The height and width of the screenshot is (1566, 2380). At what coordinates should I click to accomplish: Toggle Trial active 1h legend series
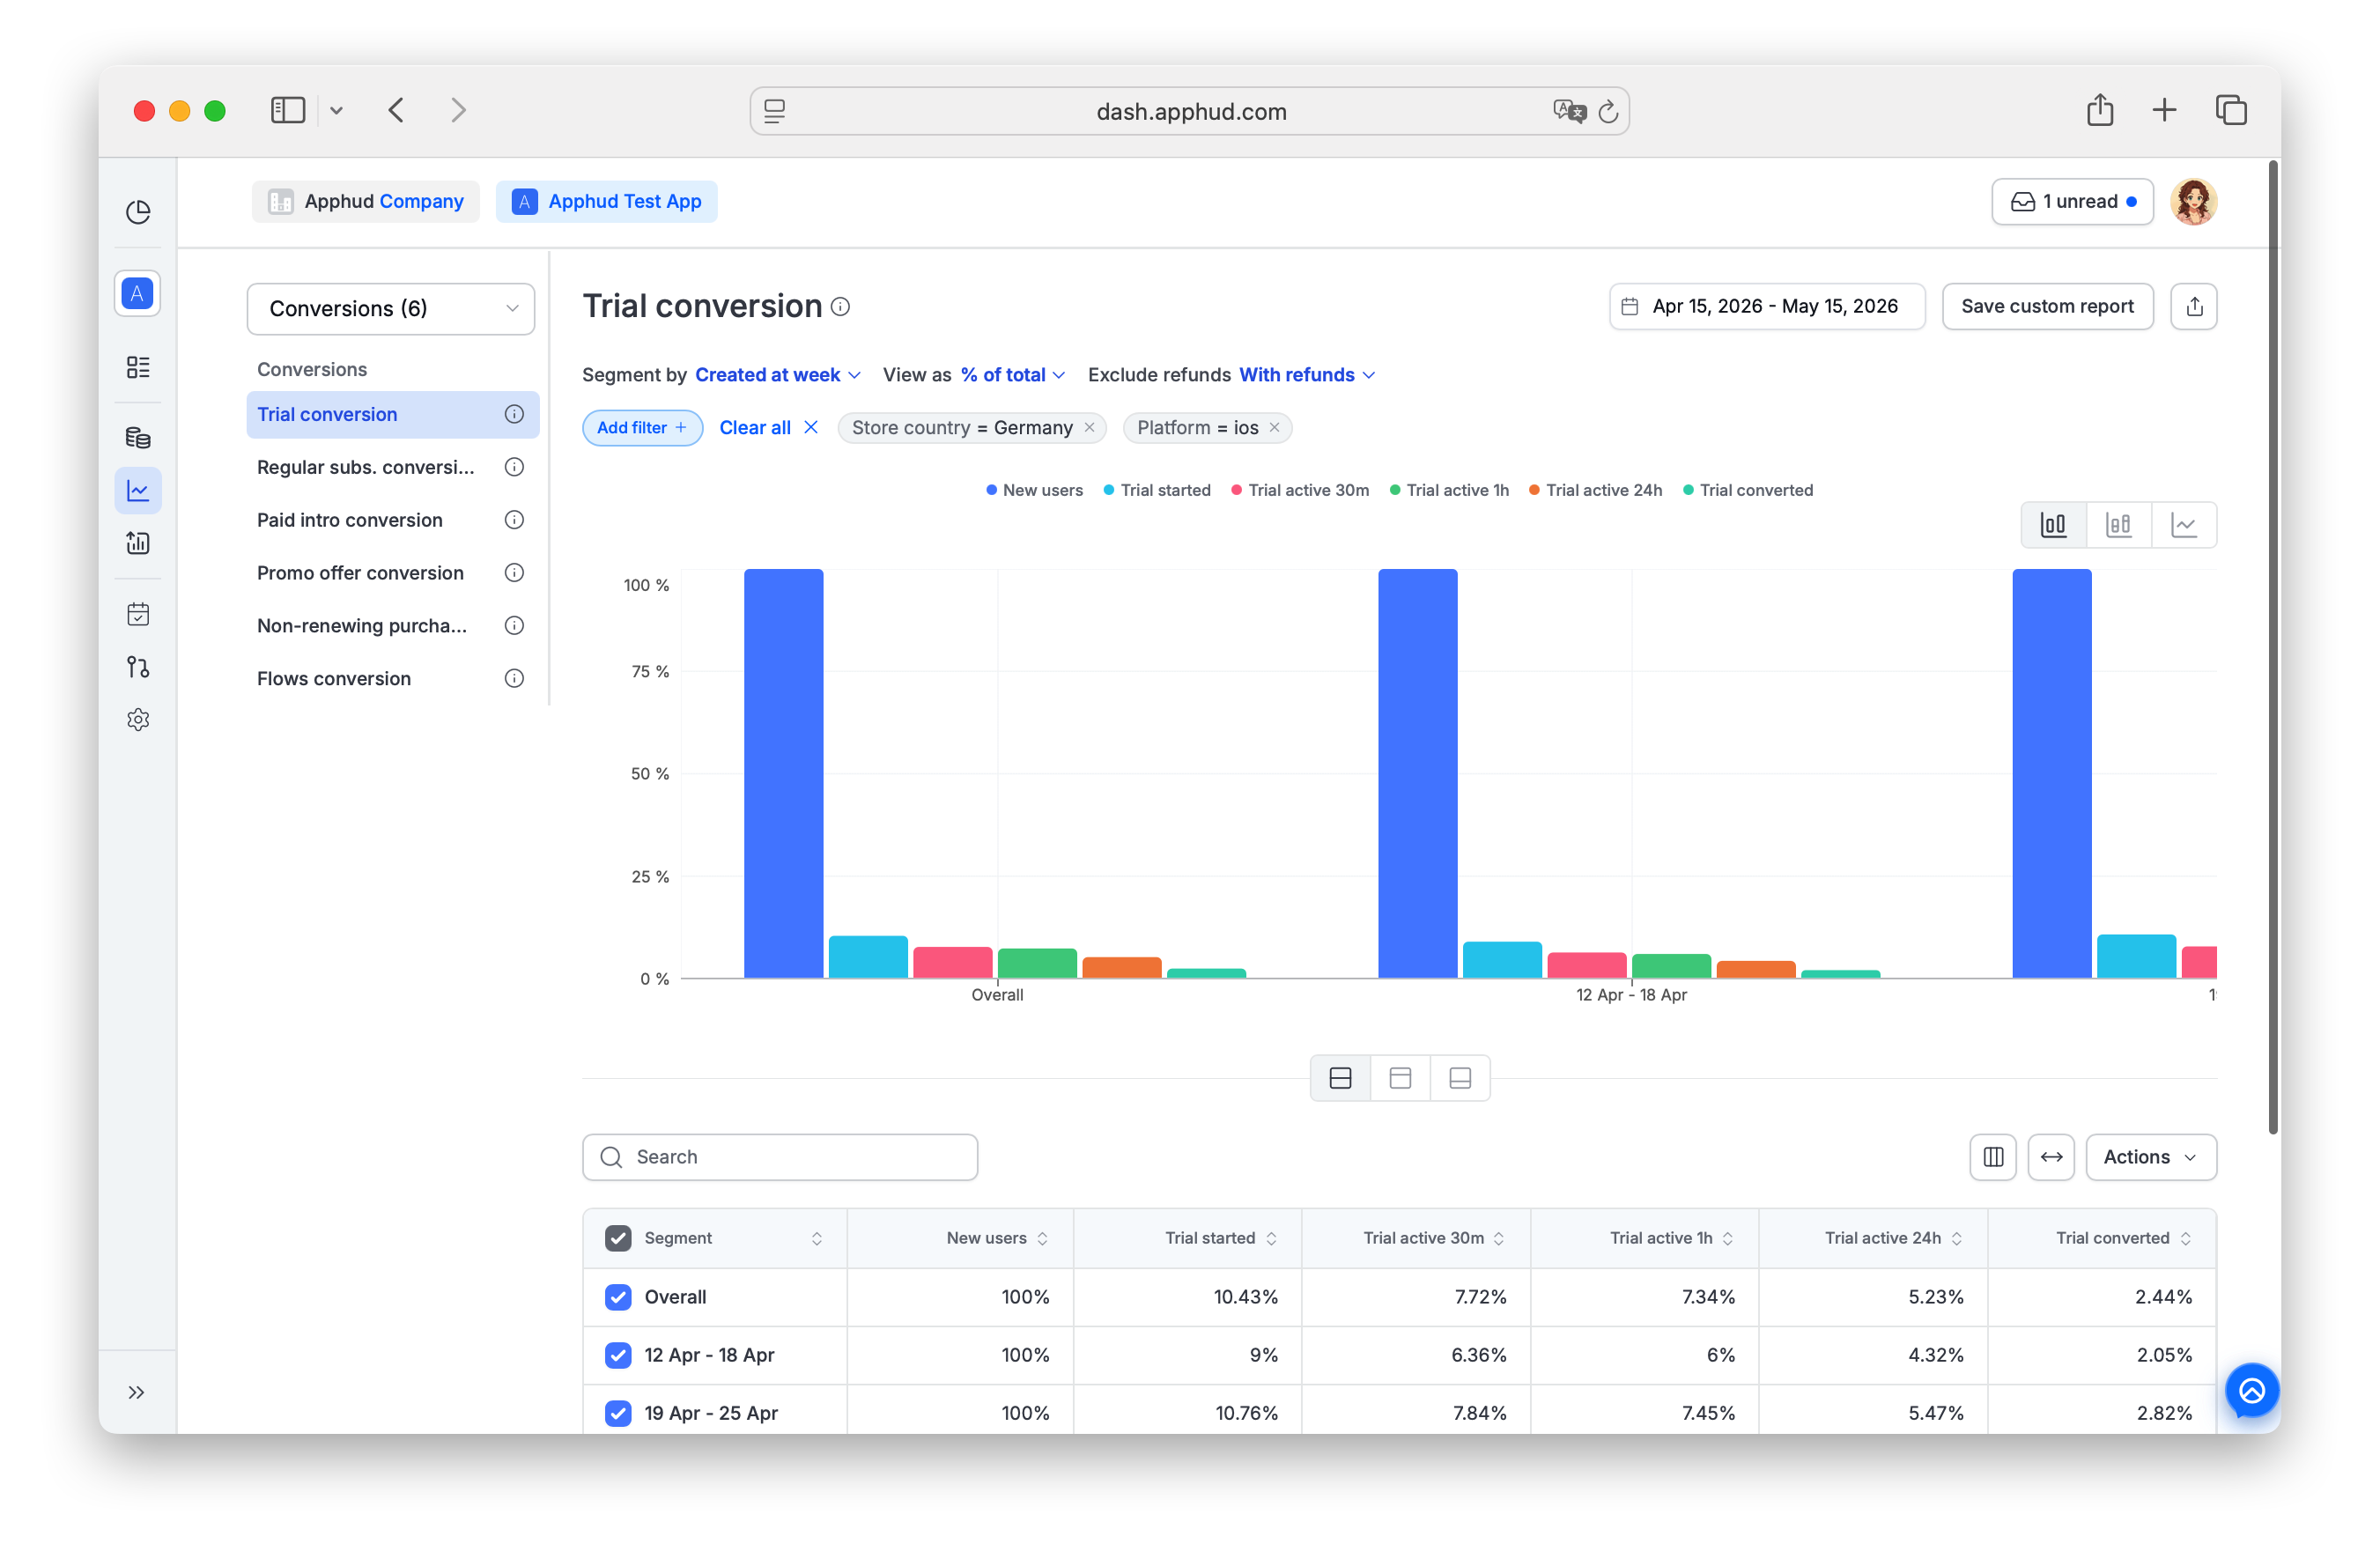pyautogui.click(x=1449, y=490)
